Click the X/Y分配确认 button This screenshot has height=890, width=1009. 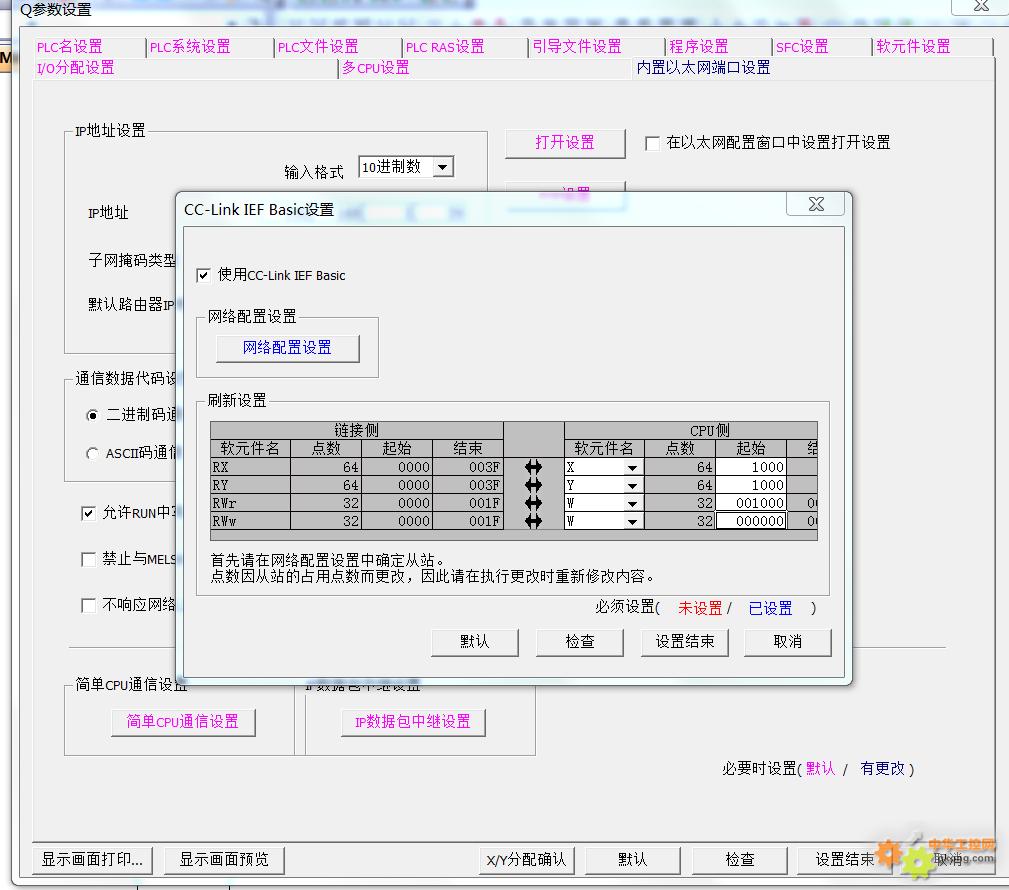point(526,860)
